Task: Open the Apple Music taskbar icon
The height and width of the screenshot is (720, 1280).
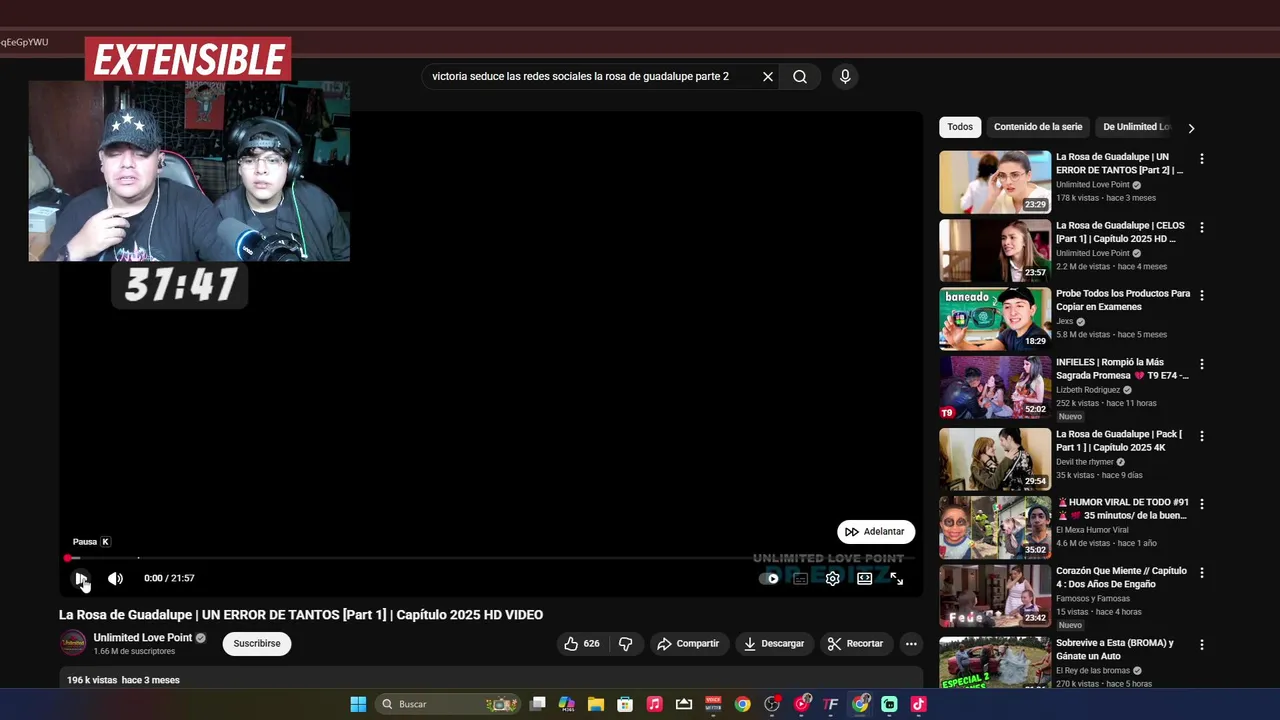Action: (654, 704)
